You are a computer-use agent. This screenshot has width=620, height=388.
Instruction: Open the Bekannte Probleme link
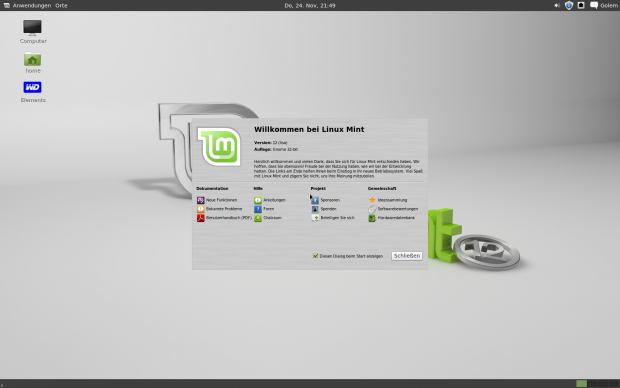point(224,209)
